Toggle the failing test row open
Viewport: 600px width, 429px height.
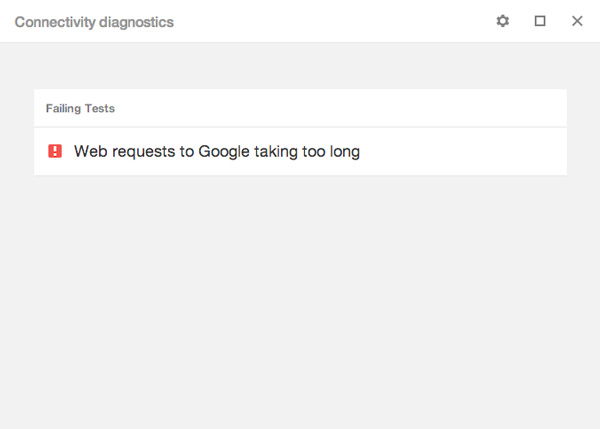point(300,152)
